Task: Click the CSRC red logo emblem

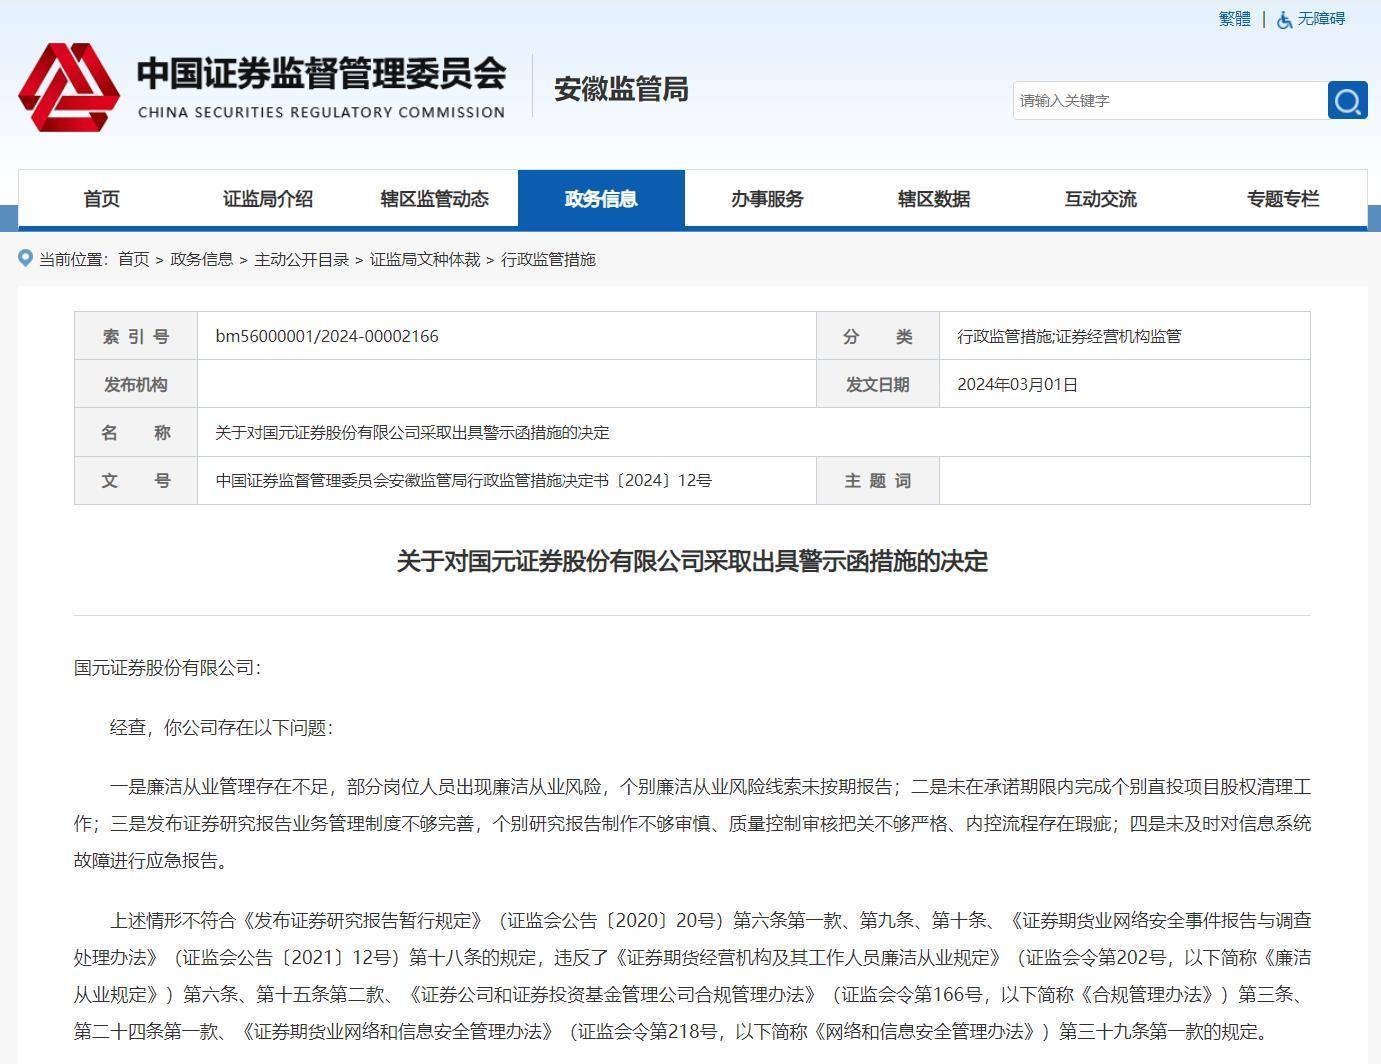Action: click(69, 87)
